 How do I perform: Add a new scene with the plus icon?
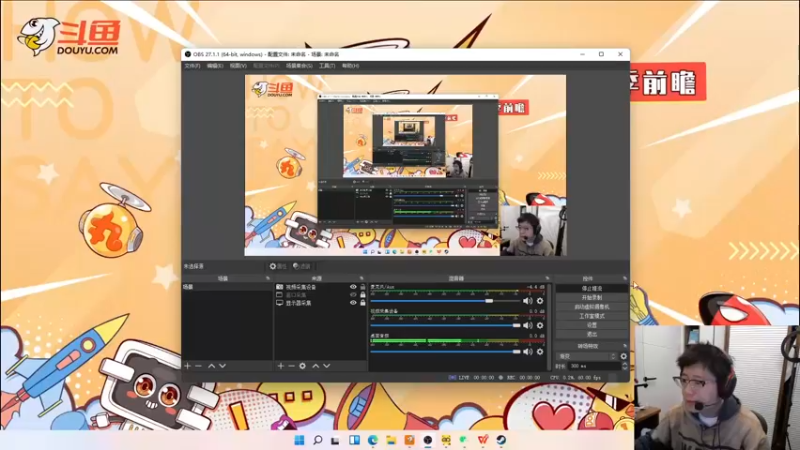(x=187, y=366)
